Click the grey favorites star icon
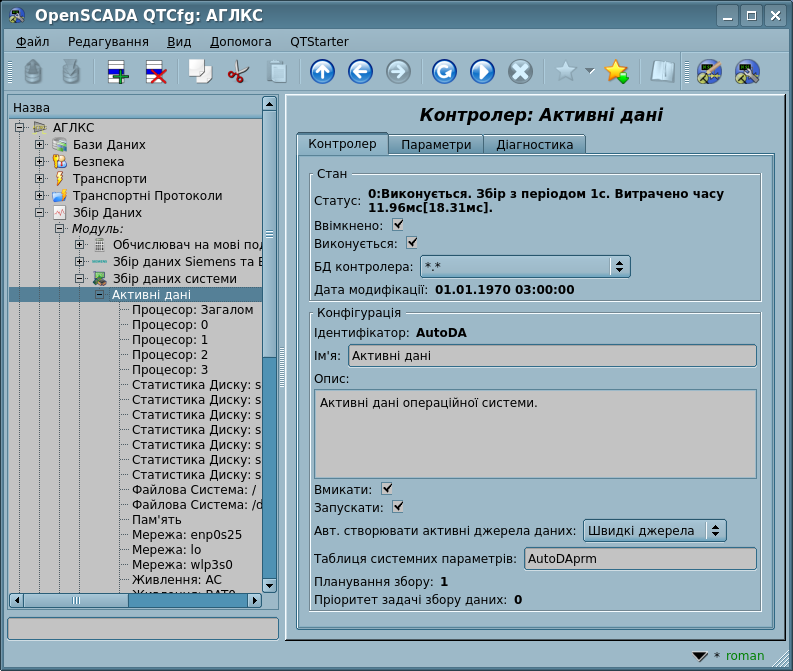This screenshot has height=671, width=793. point(565,71)
